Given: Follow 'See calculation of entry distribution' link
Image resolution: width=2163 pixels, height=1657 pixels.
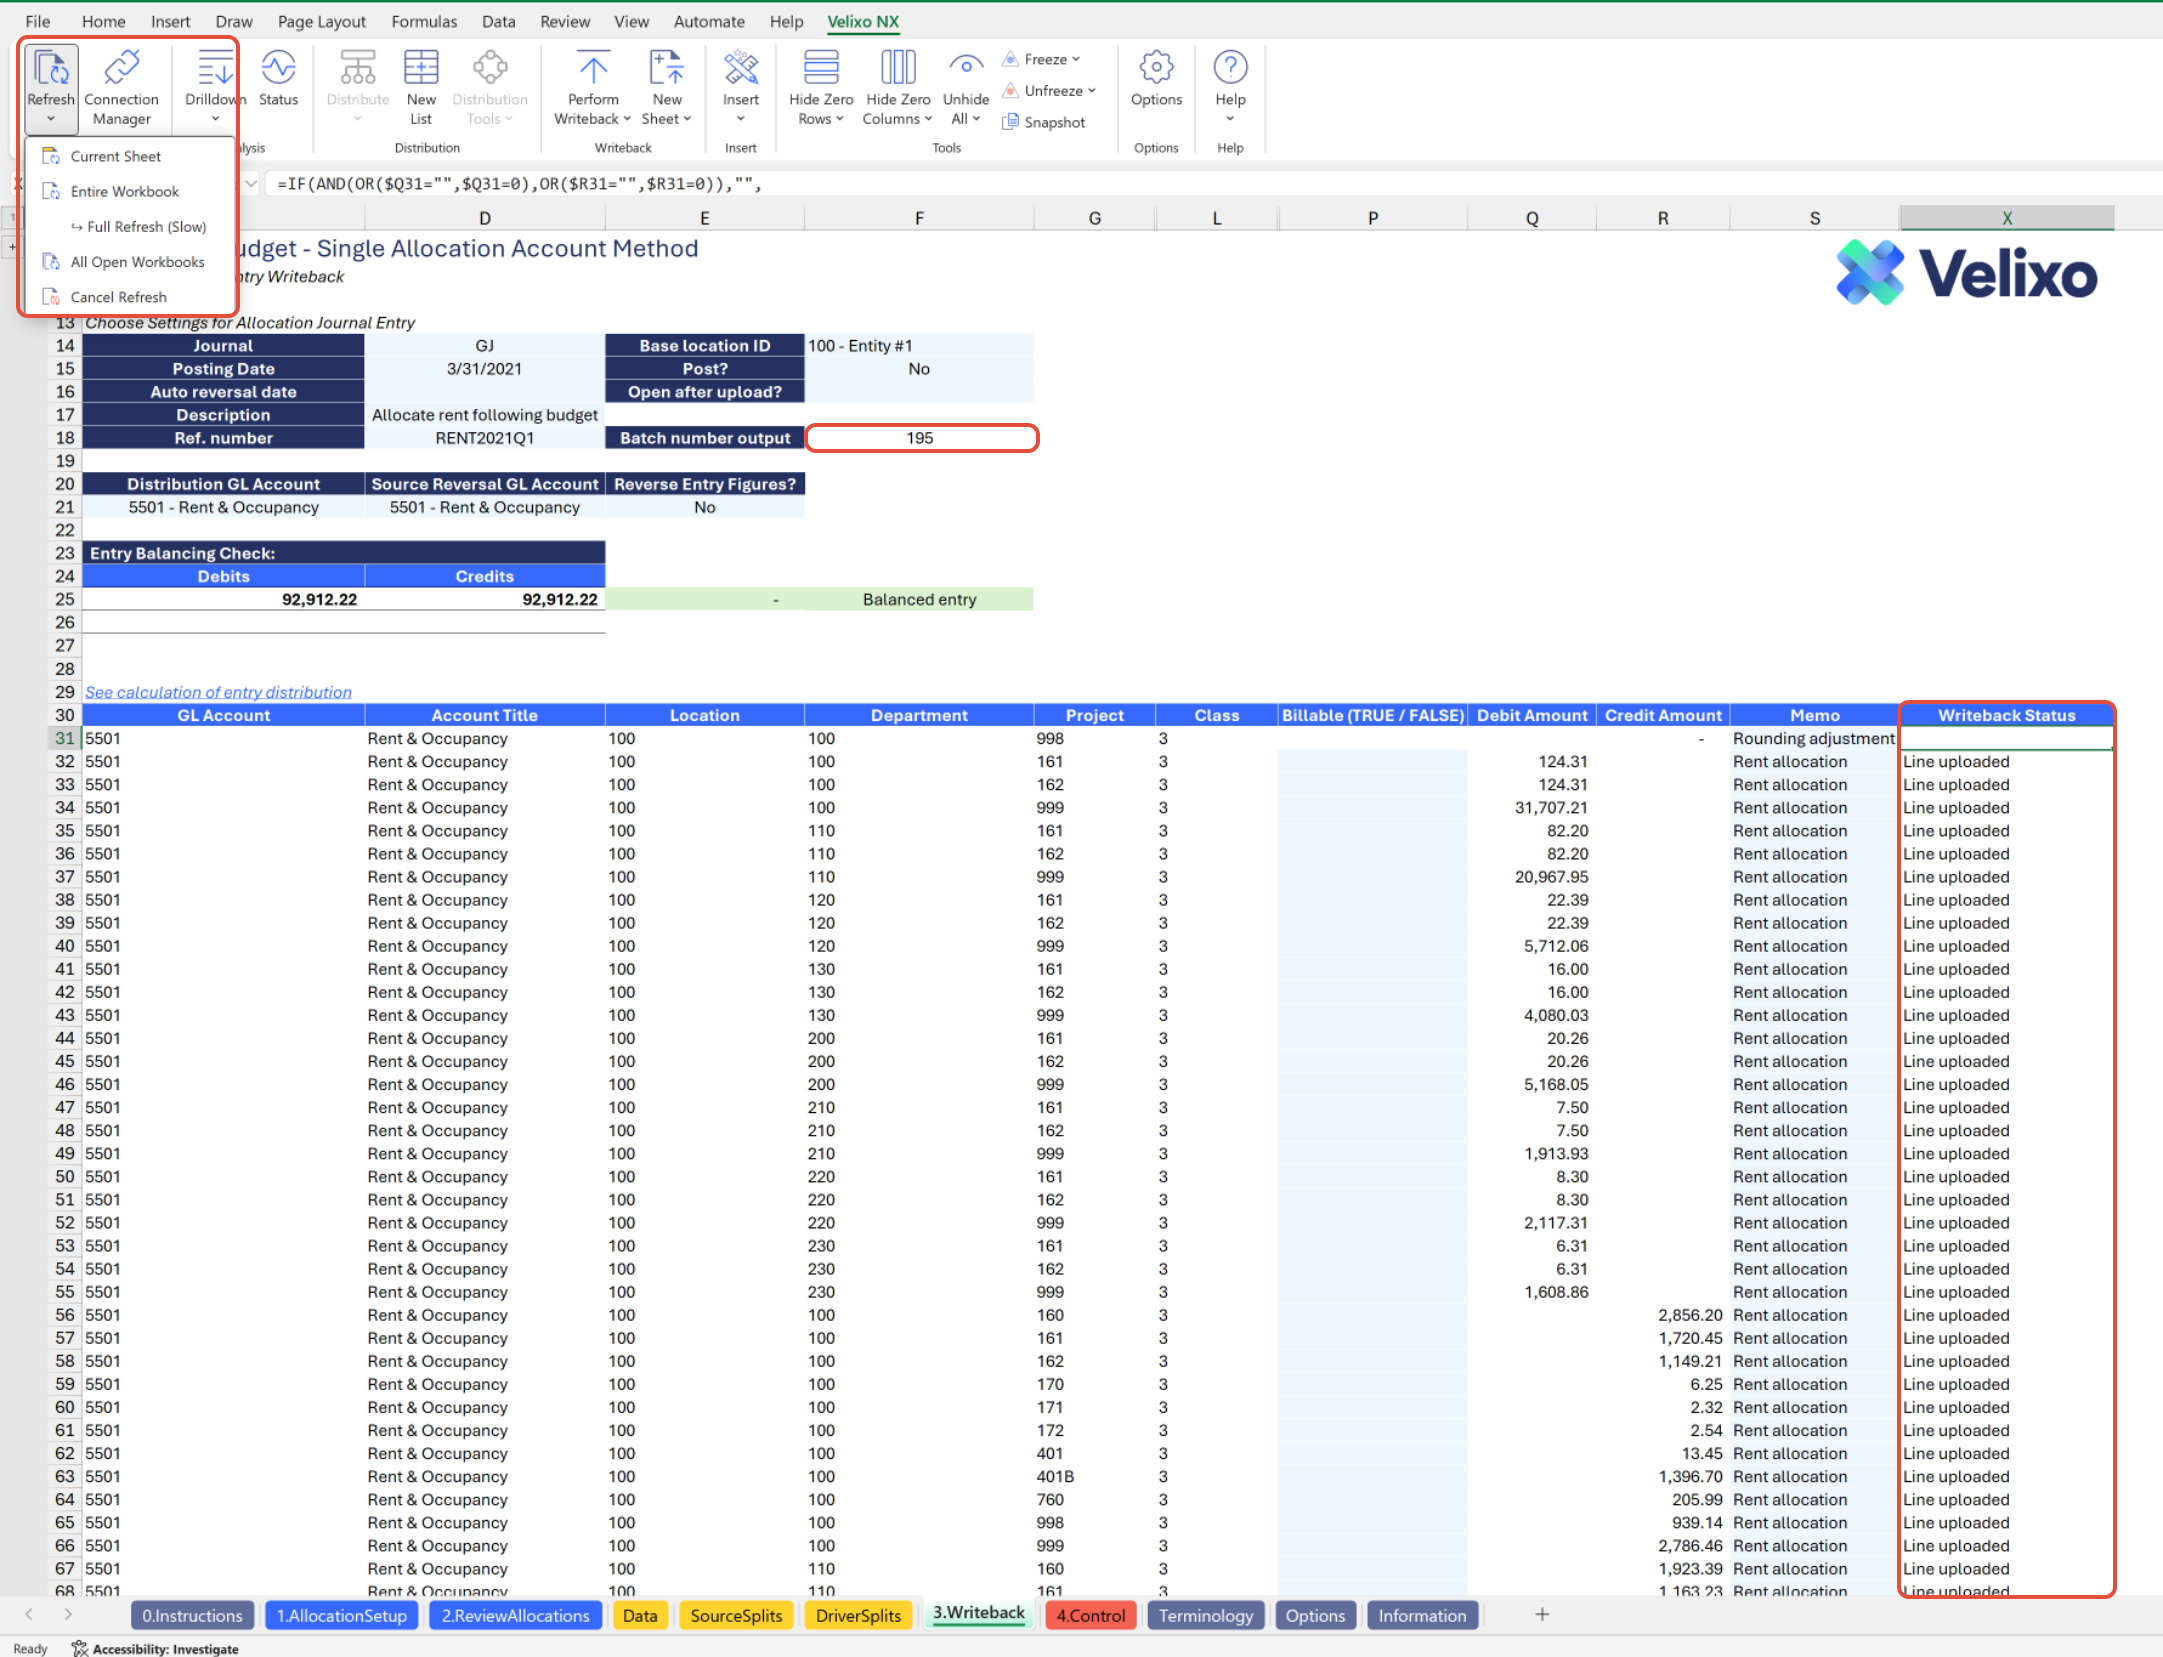Looking at the screenshot, I should 218,692.
